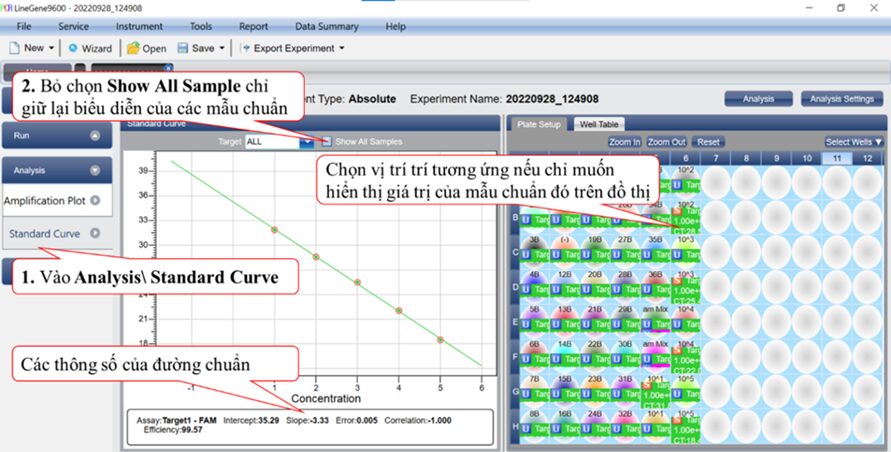Viewport: 891px width, 452px height.
Task: Click the New document icon
Action: point(14,48)
